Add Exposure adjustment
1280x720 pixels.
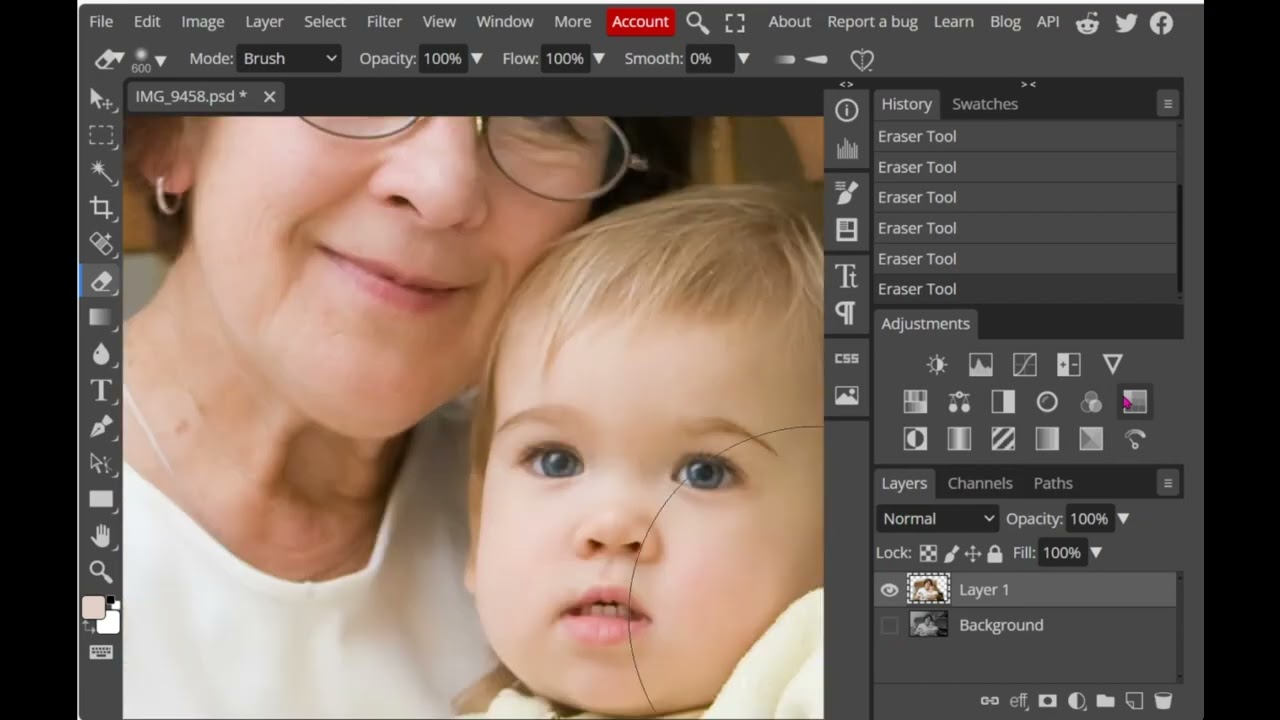(1069, 365)
